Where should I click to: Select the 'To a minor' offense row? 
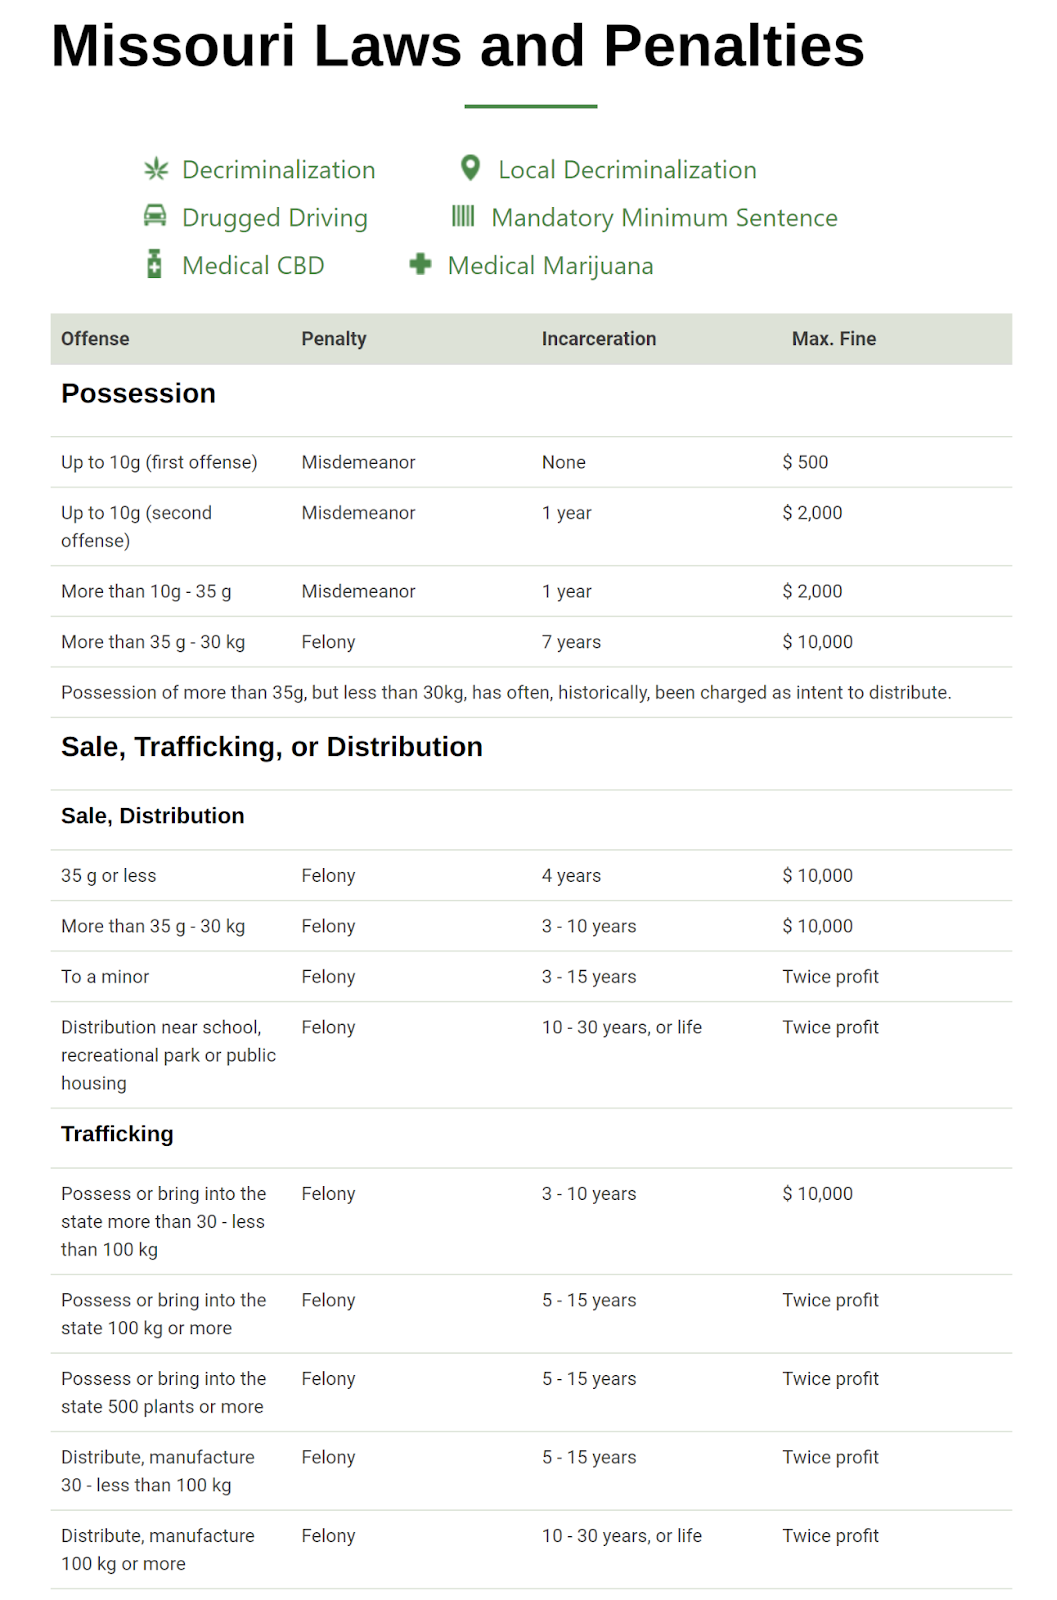click(x=531, y=977)
